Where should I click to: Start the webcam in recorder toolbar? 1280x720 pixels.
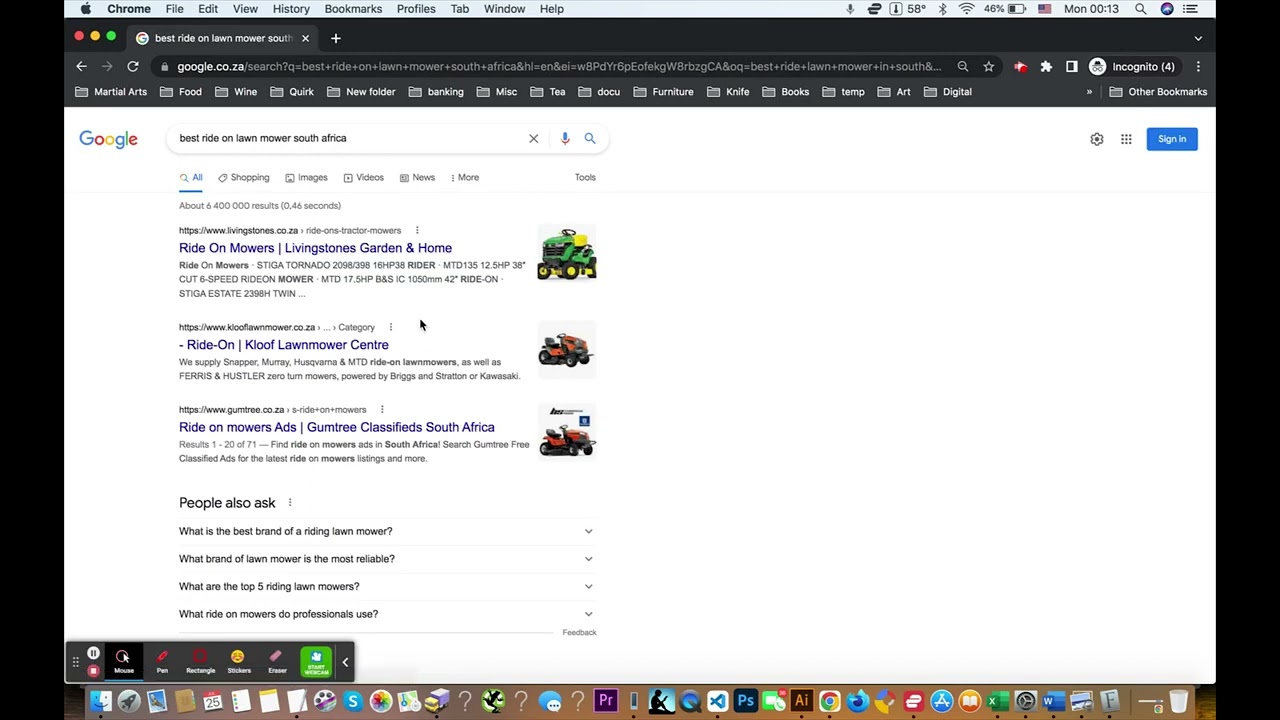pos(316,662)
